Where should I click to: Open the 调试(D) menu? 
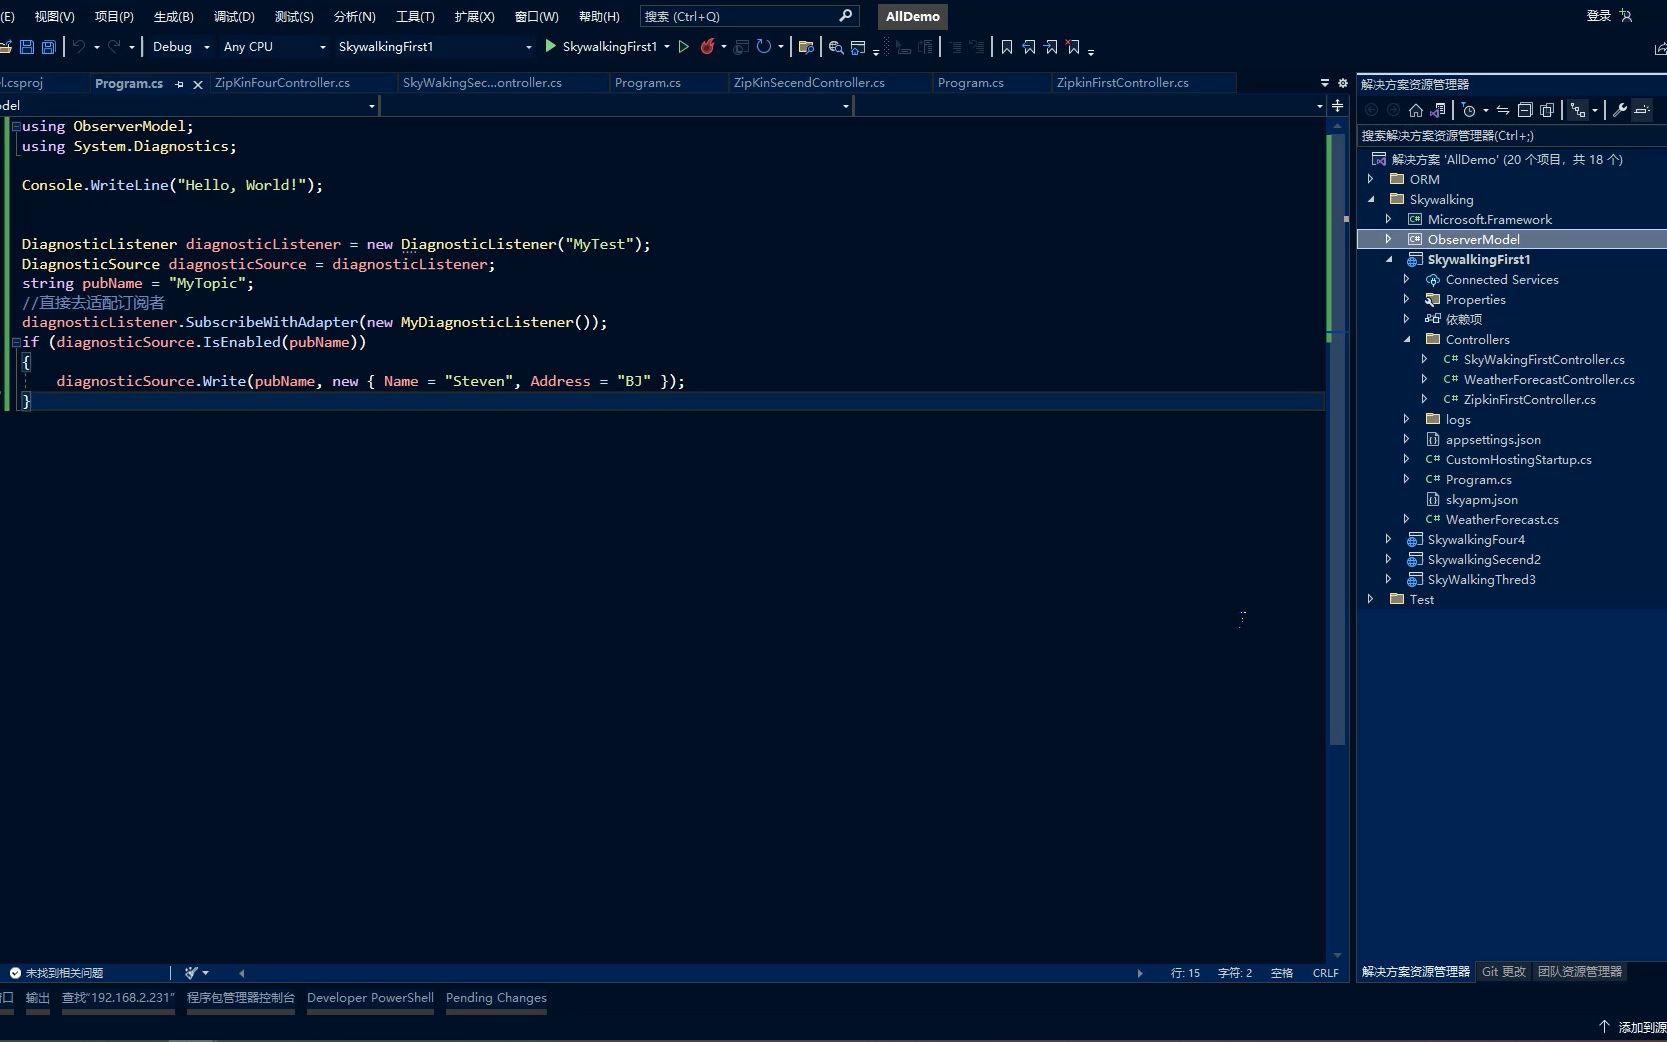[x=234, y=16]
